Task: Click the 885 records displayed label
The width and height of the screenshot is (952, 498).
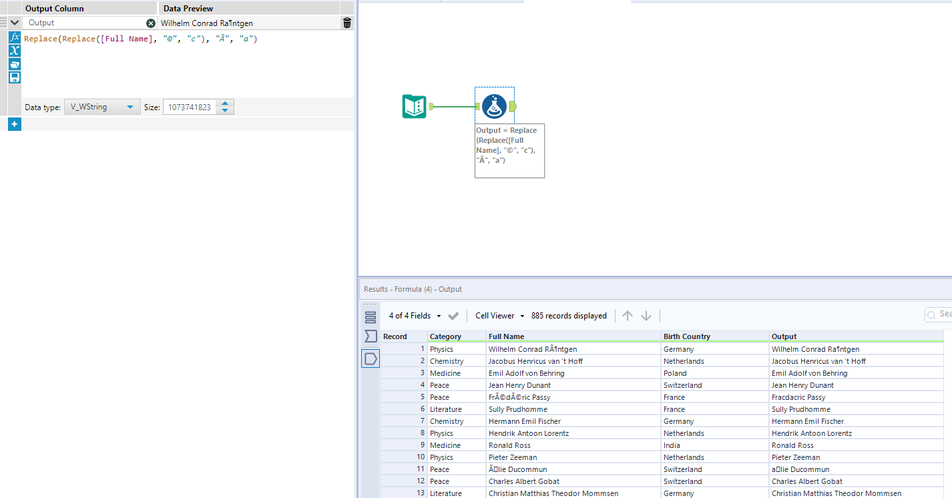Action: 568,316
